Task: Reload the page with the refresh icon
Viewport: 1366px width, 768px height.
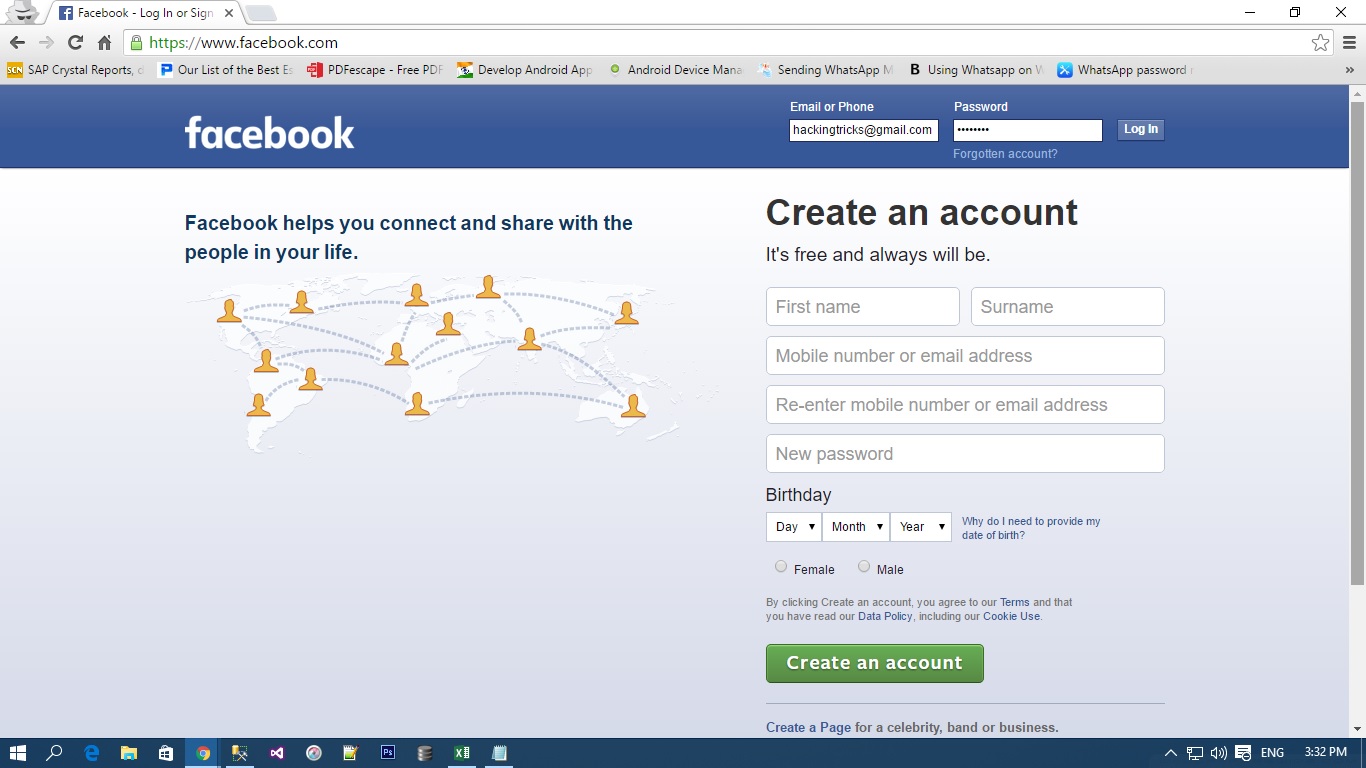Action: [75, 43]
